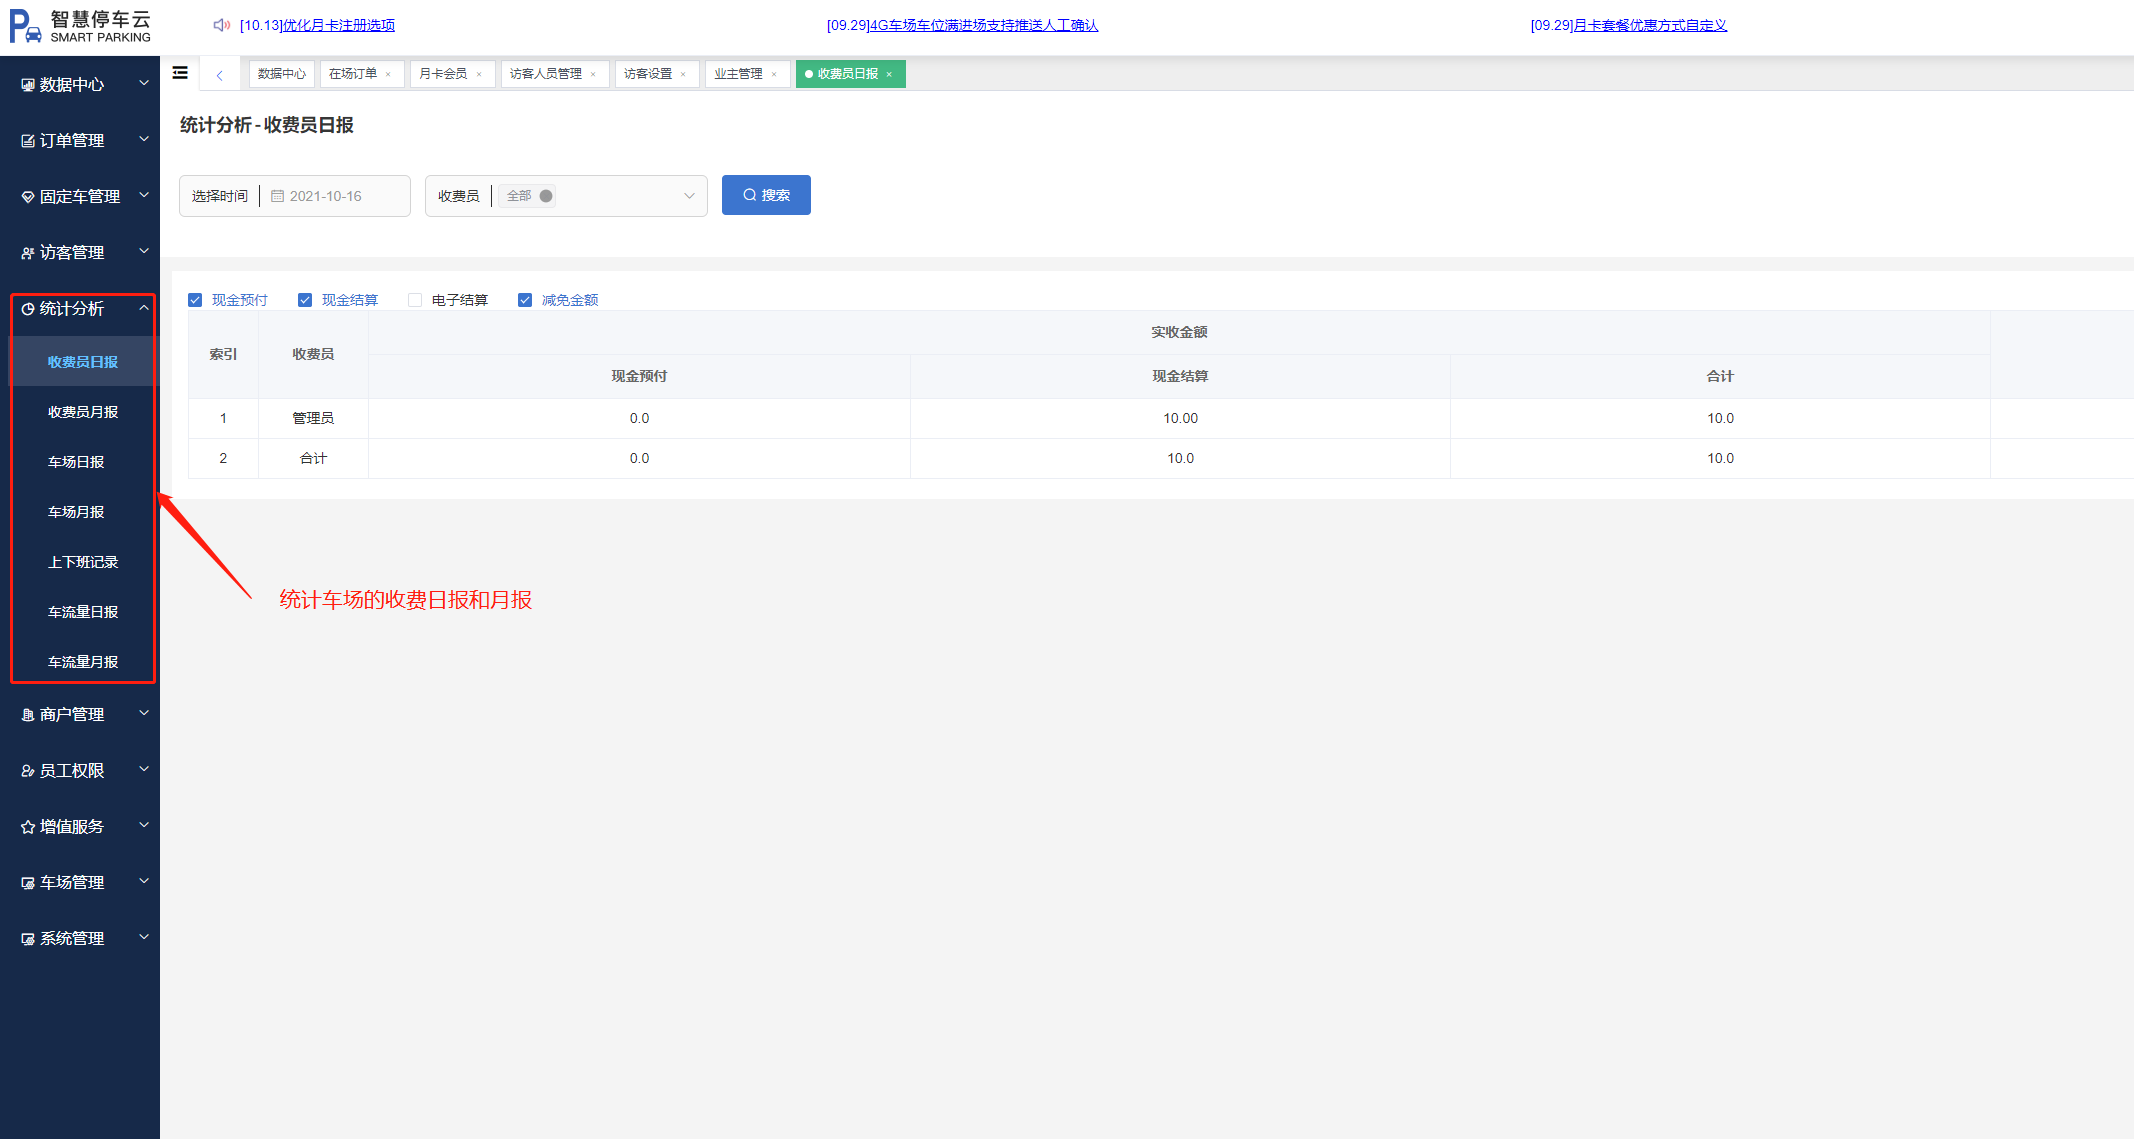Close the 月卡会员 tab
This screenshot has width=2134, height=1139.
click(479, 74)
